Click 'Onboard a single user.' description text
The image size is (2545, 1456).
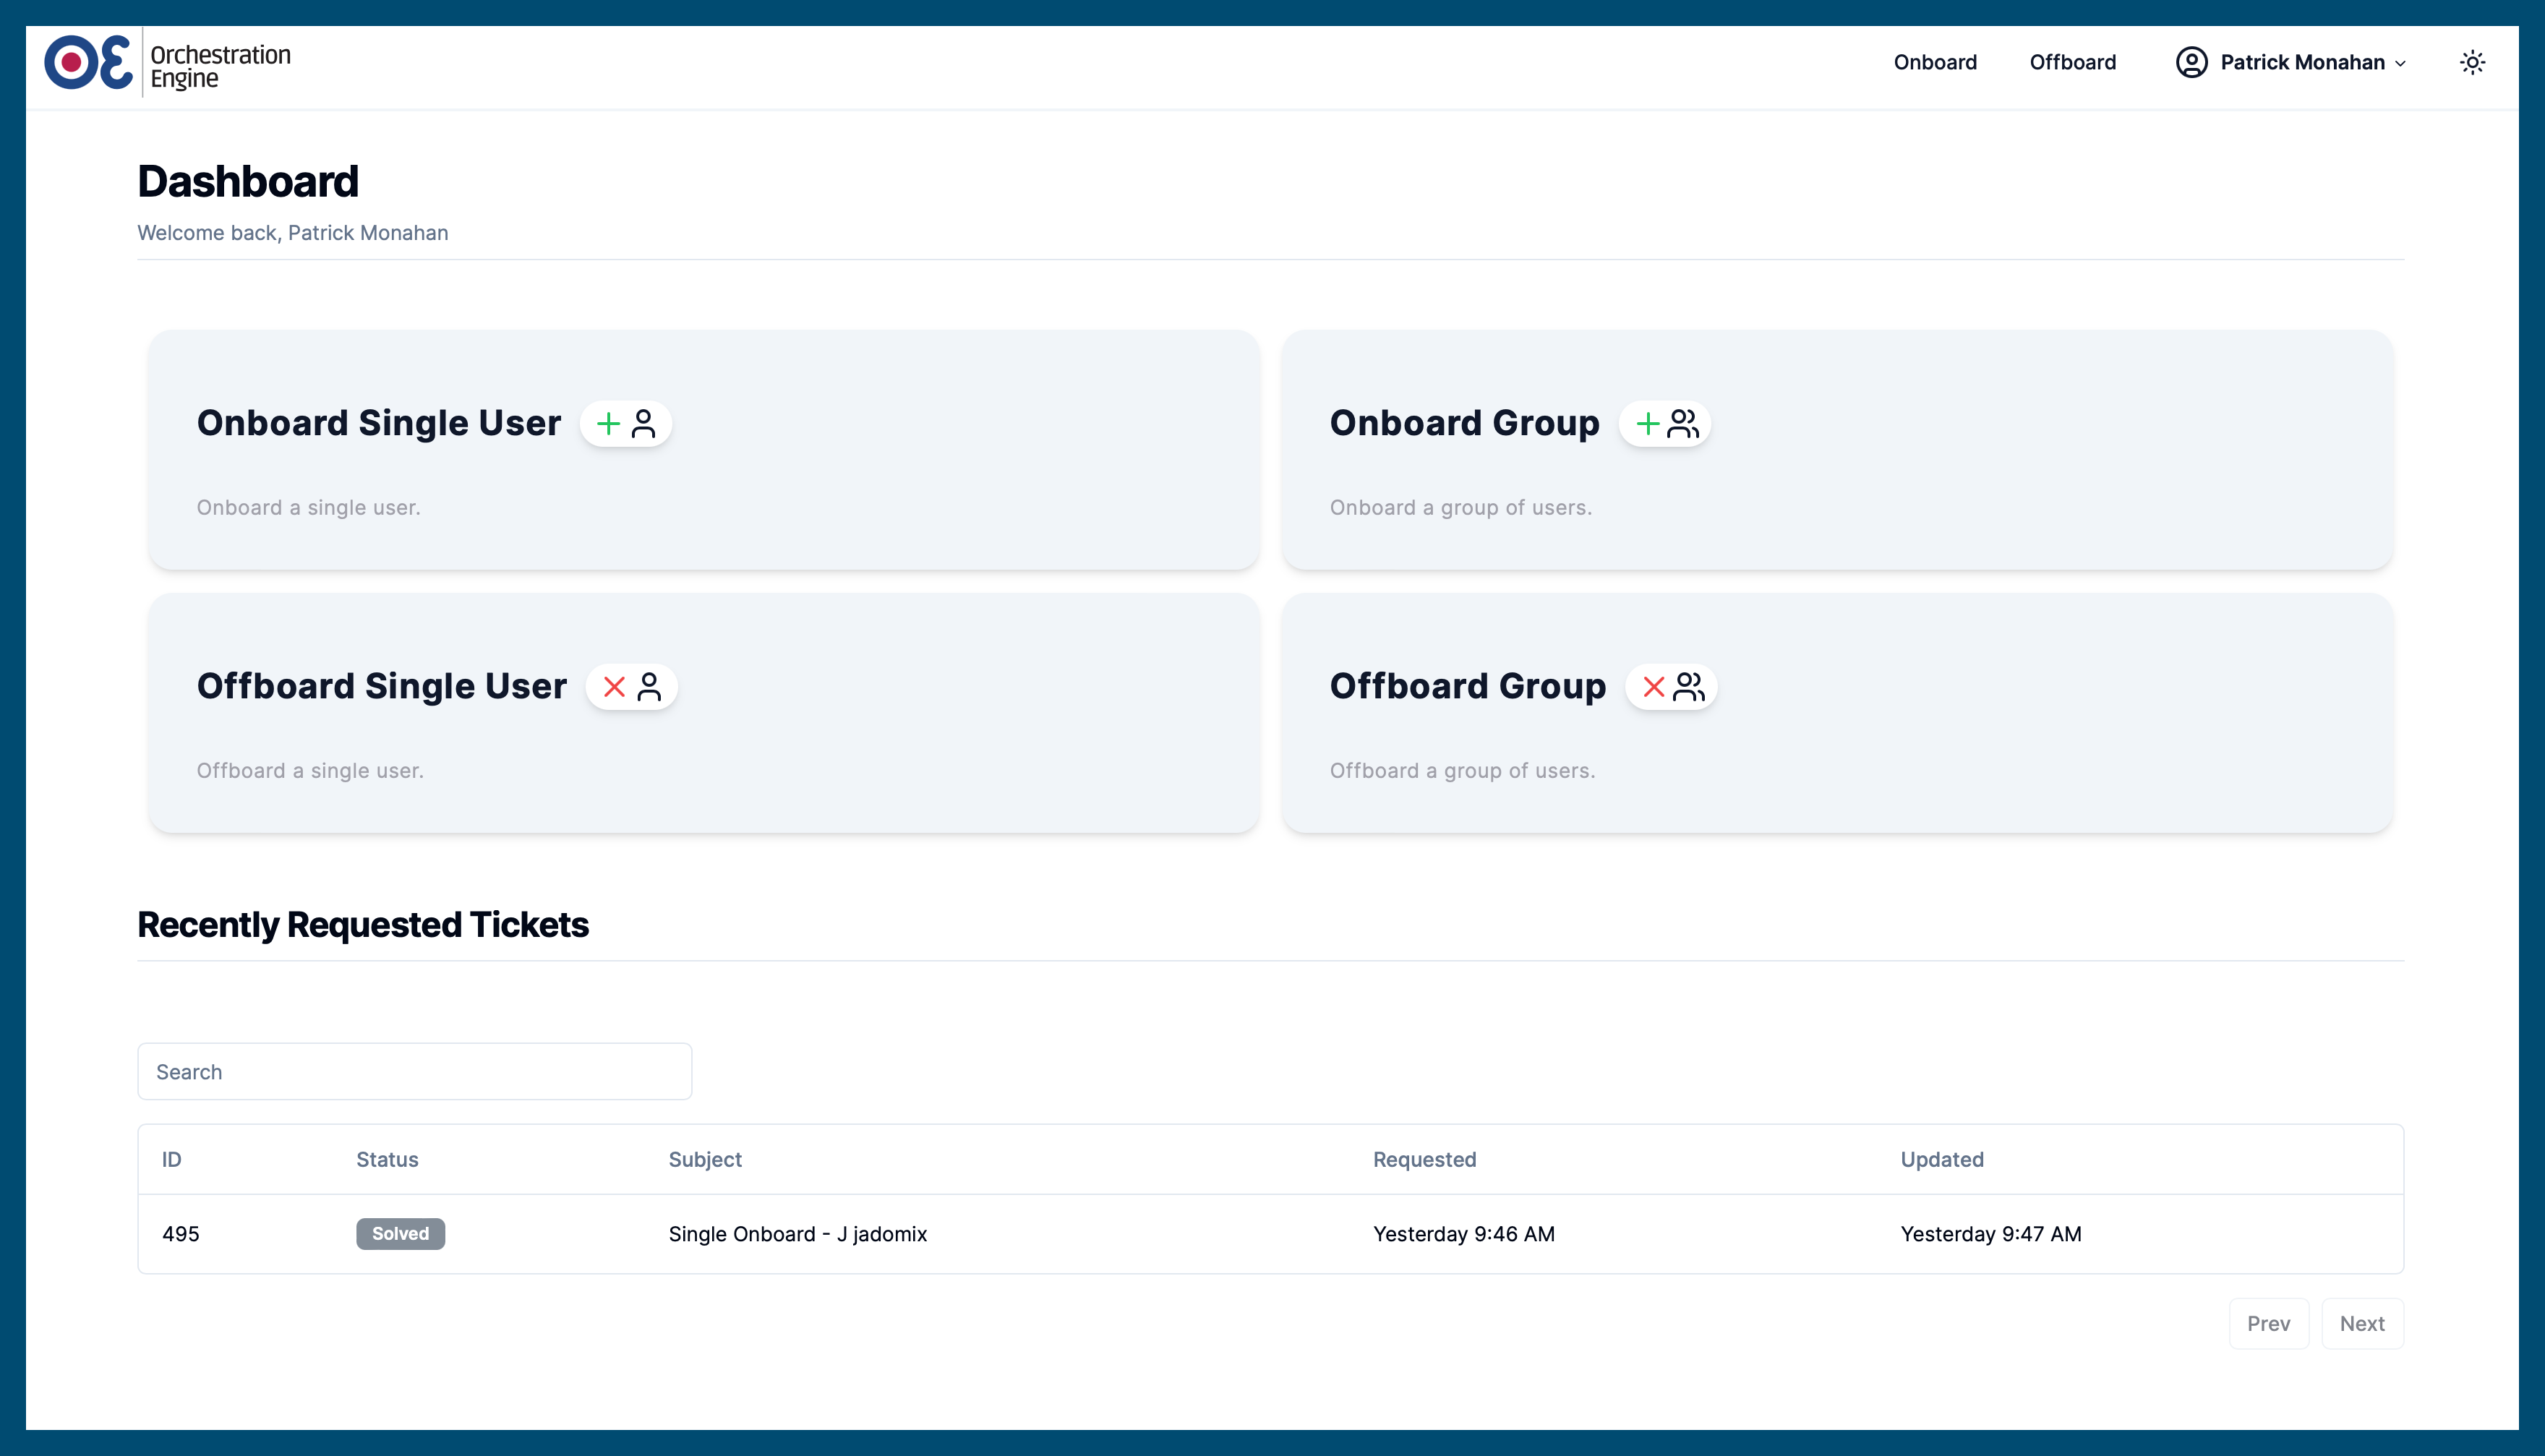308,507
